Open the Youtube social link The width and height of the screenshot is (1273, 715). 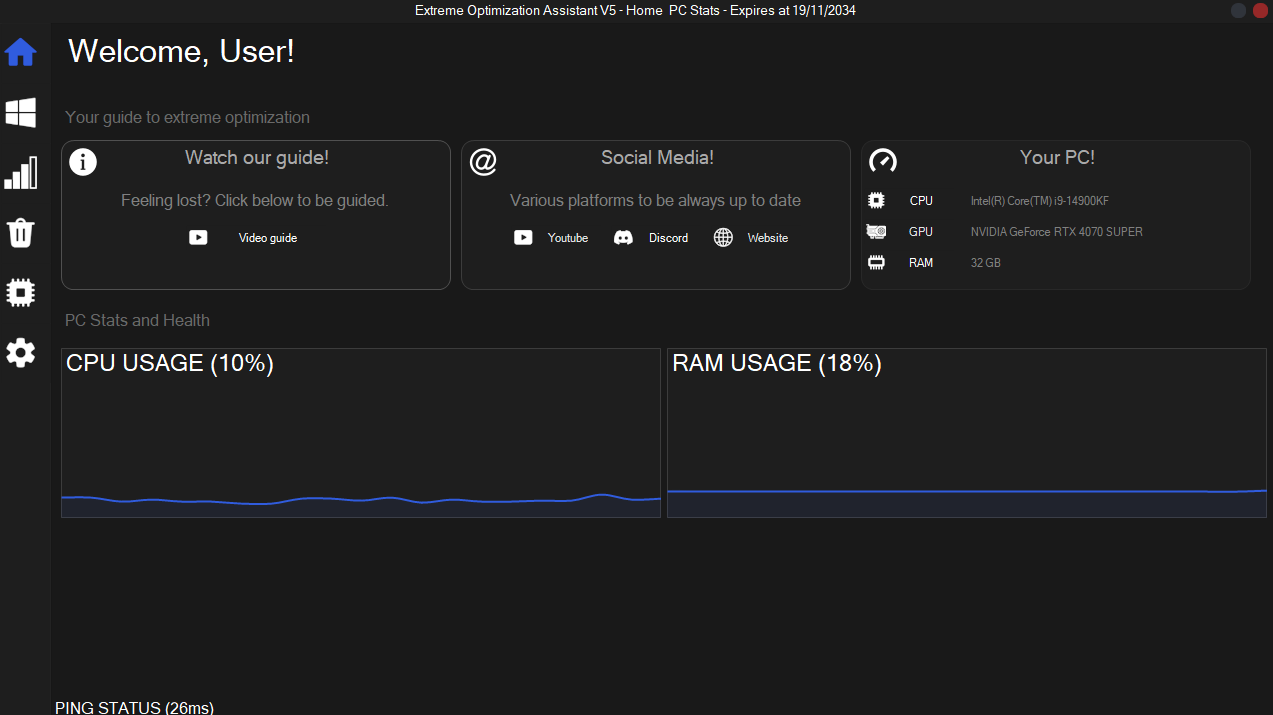(x=568, y=238)
